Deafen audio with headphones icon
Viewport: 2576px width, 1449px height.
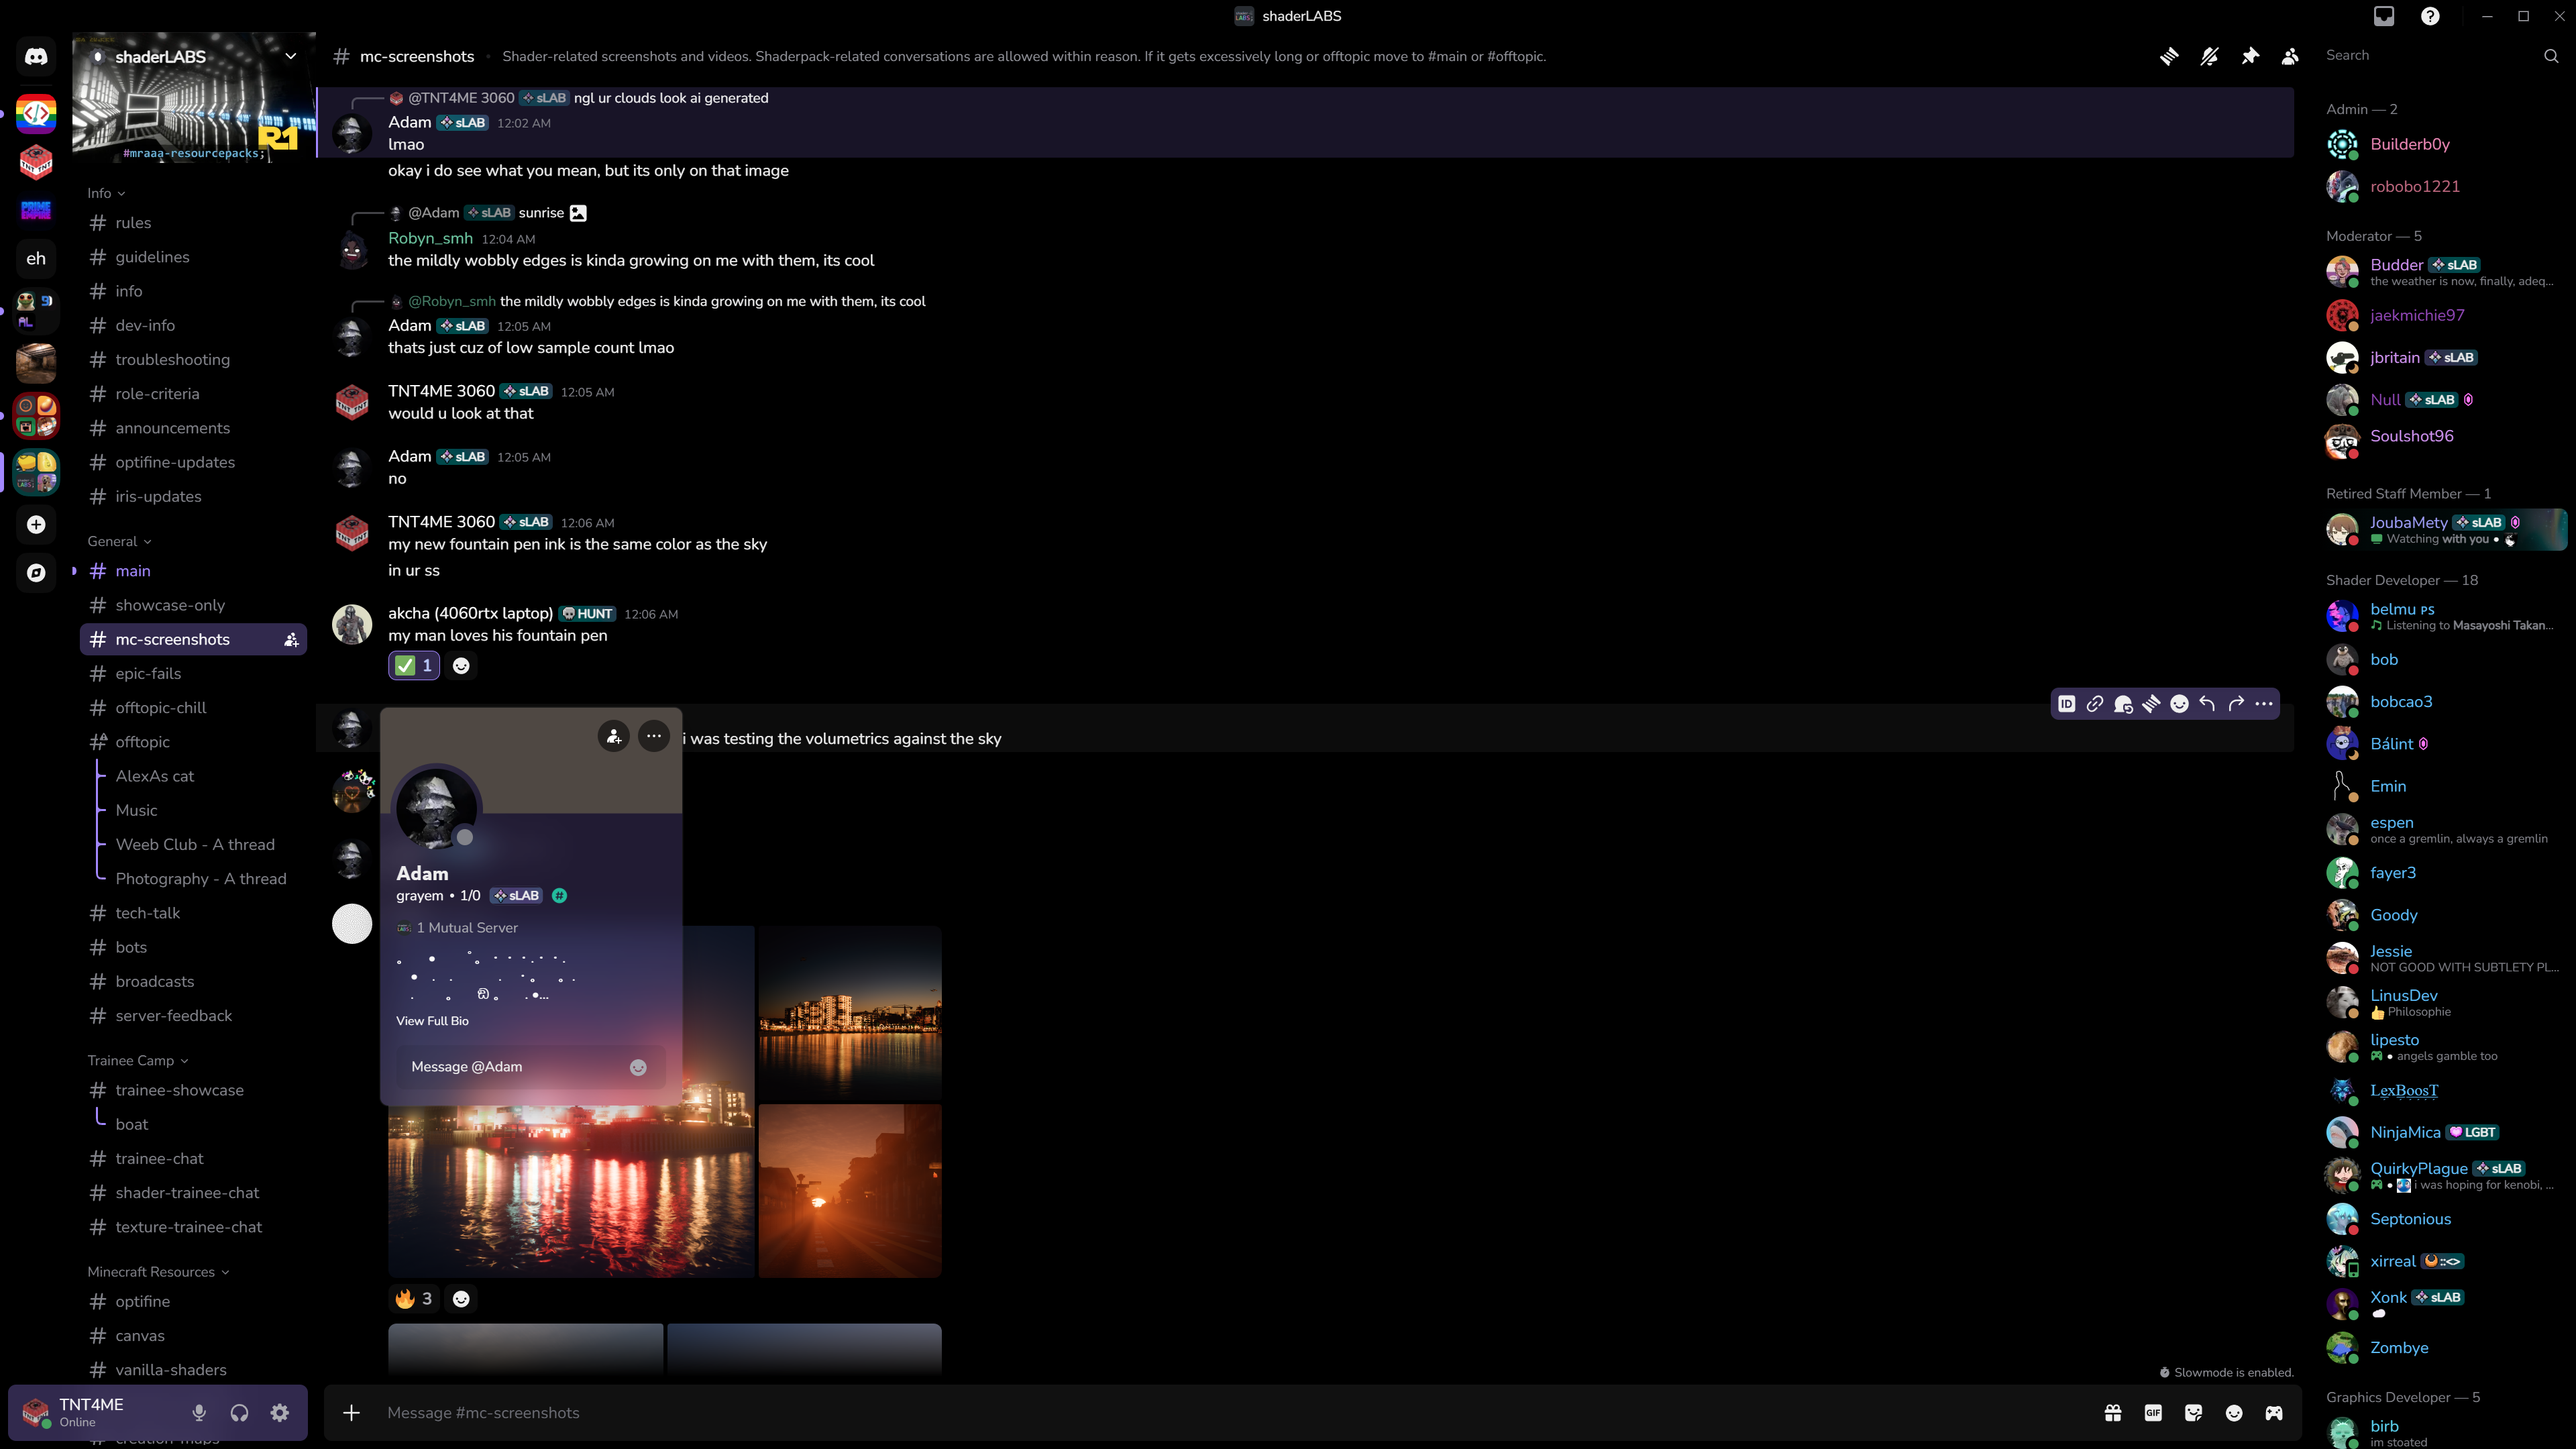point(239,1412)
